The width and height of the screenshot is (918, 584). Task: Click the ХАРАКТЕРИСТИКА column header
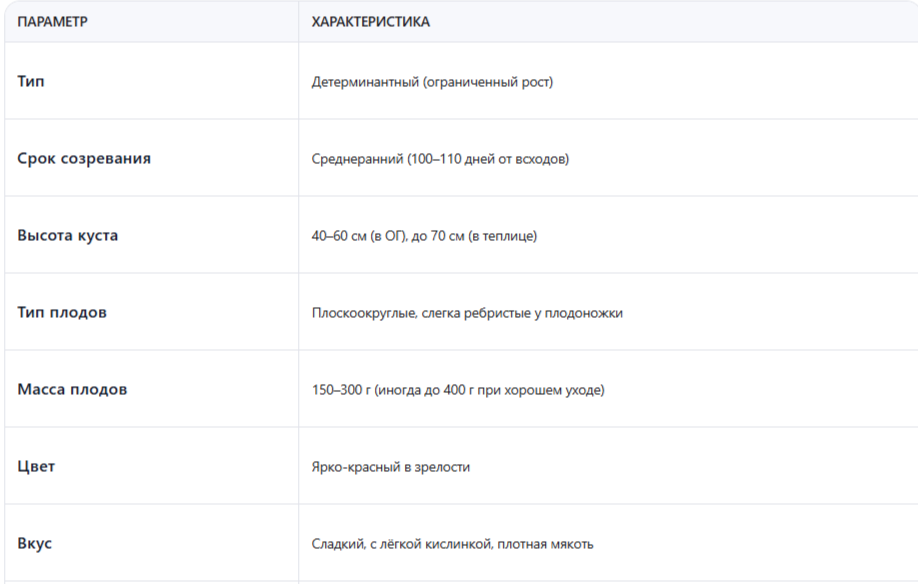click(x=371, y=22)
